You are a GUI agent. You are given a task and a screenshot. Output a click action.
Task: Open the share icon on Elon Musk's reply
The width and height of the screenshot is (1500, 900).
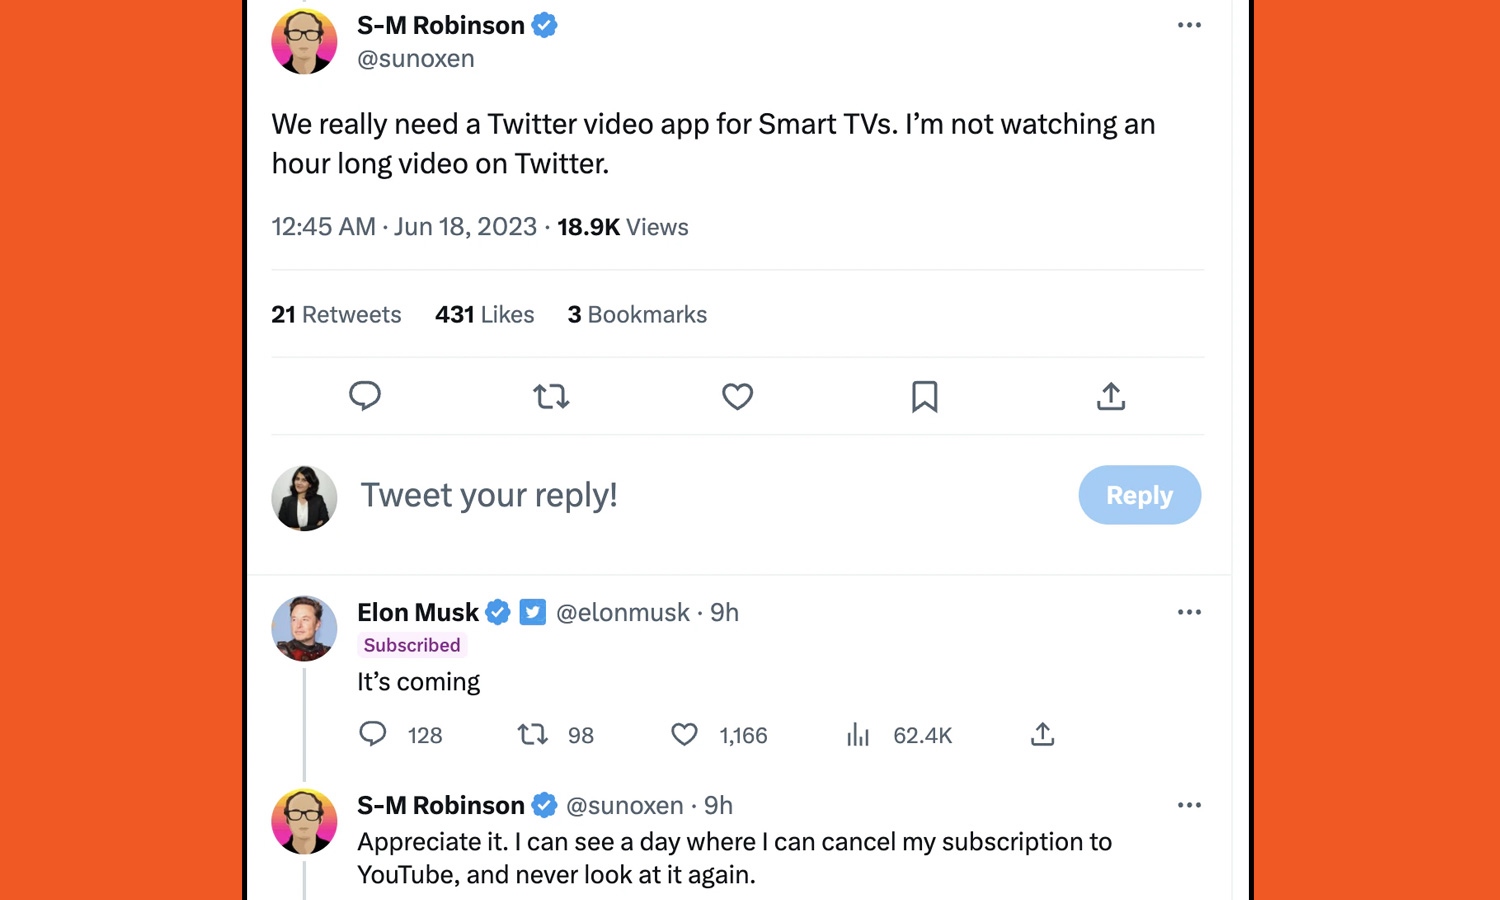tap(1041, 734)
